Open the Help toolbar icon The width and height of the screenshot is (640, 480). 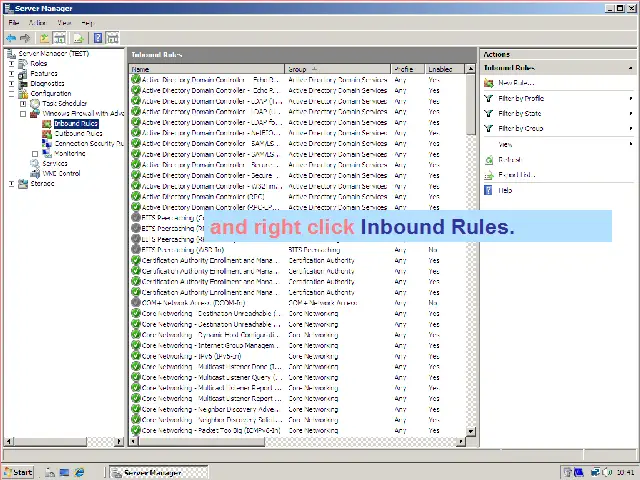(98, 38)
